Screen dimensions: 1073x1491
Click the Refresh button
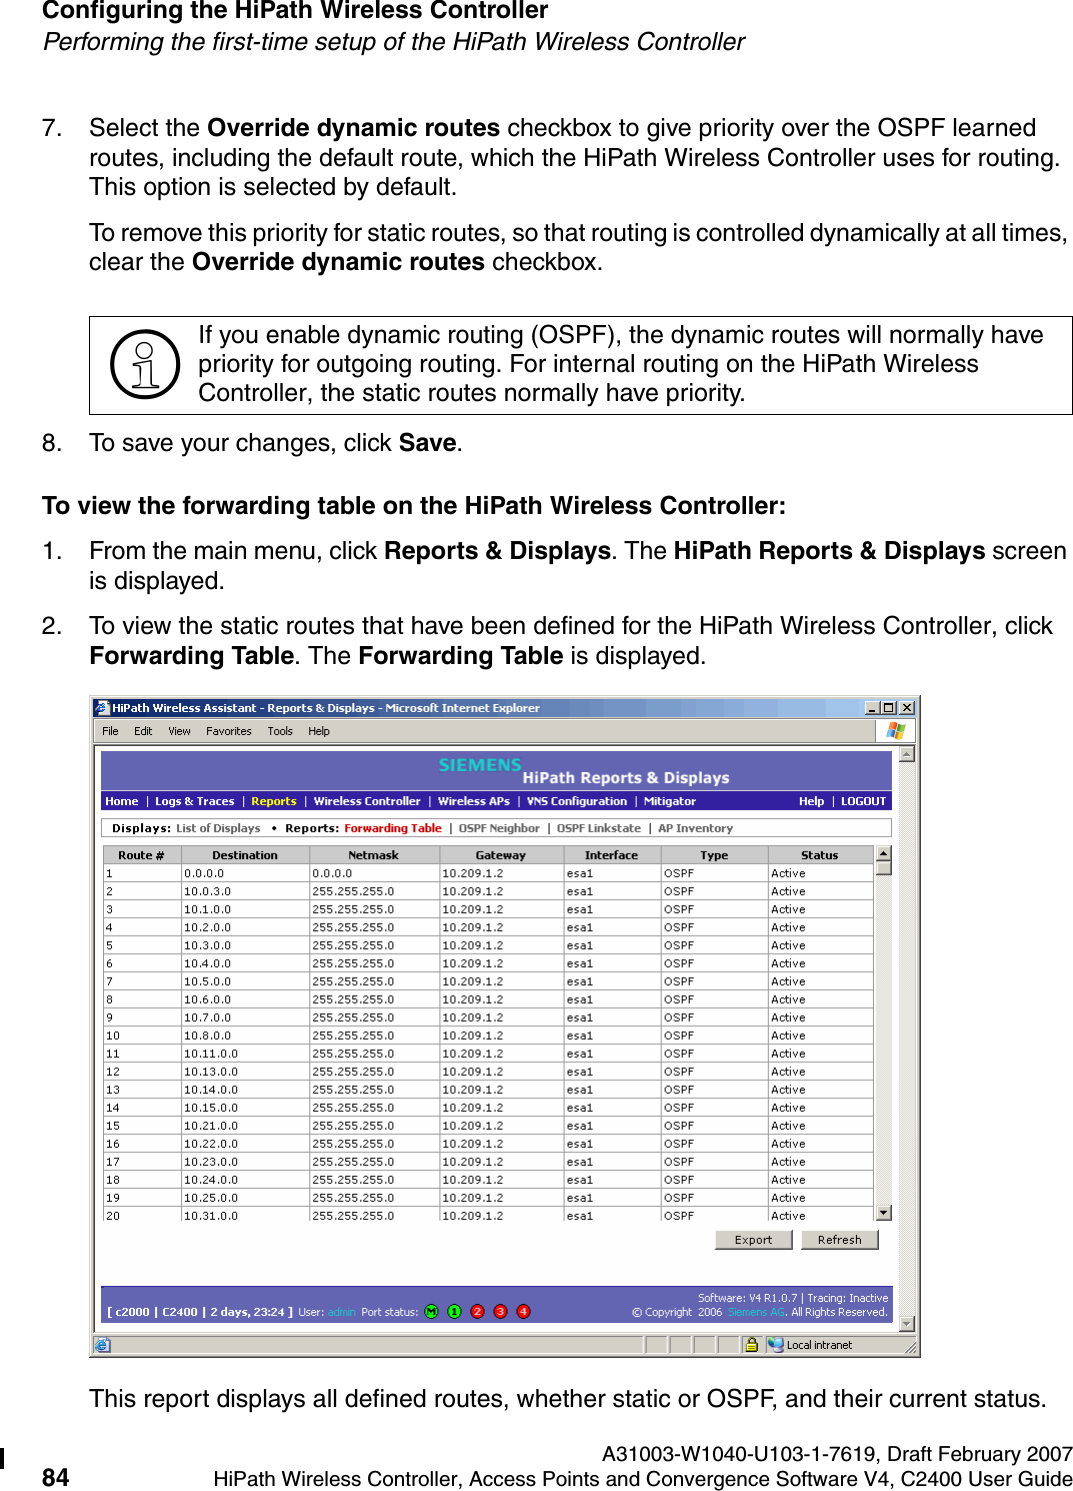[839, 1239]
